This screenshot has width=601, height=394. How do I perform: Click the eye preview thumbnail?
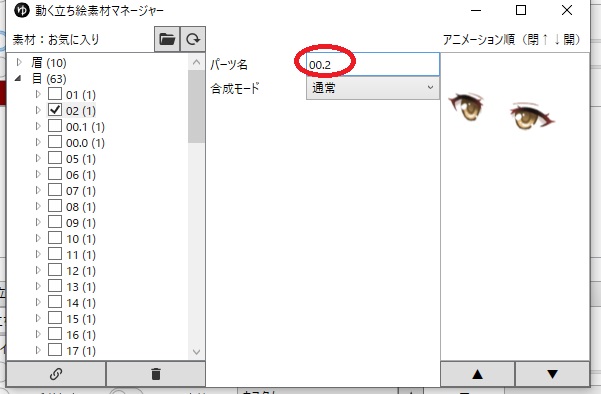(502, 111)
